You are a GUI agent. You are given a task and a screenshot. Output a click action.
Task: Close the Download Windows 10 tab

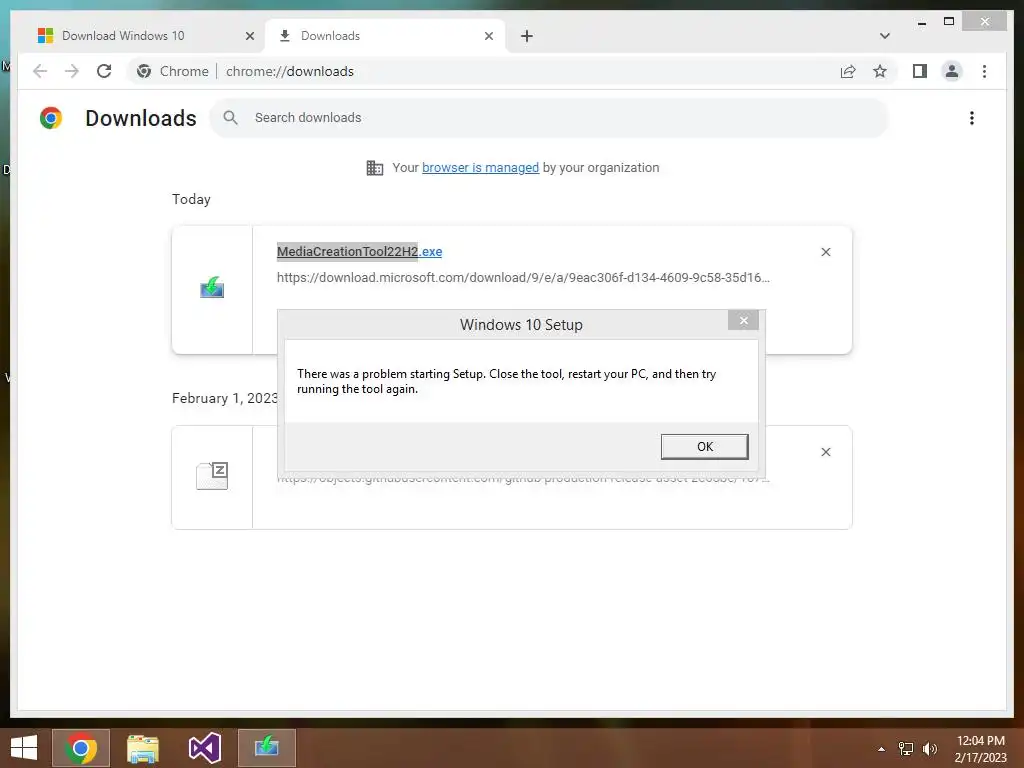click(x=249, y=36)
